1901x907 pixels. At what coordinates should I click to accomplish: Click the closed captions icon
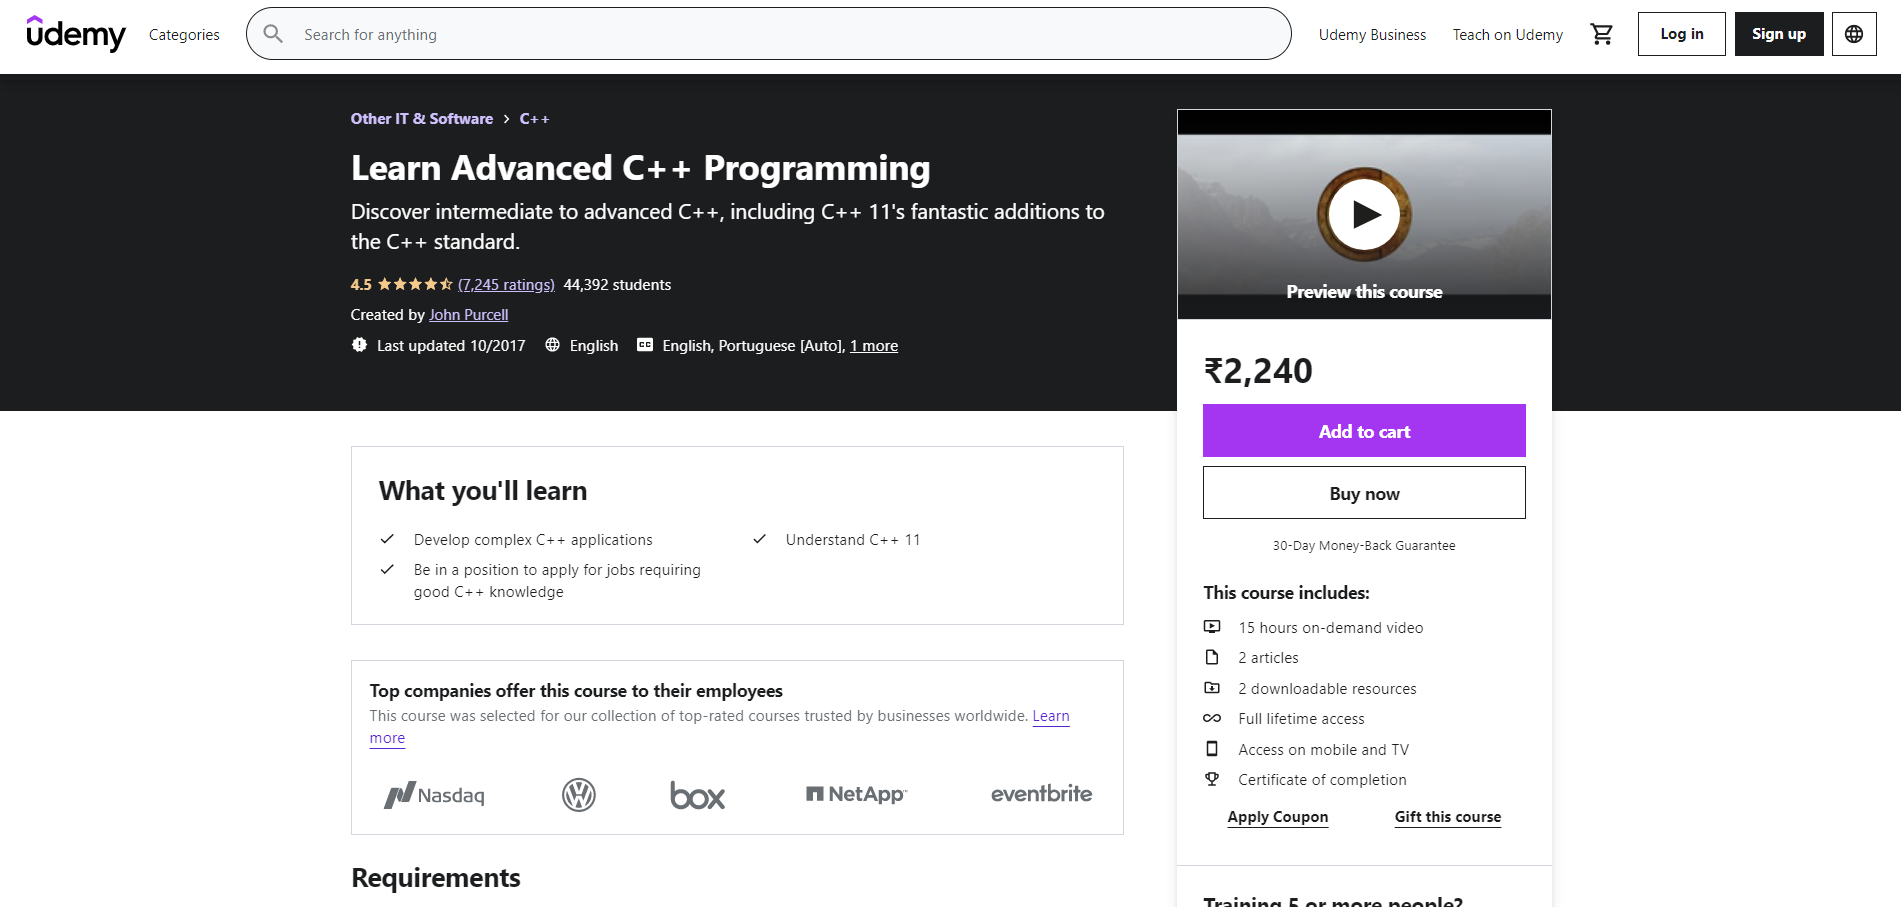coord(645,345)
